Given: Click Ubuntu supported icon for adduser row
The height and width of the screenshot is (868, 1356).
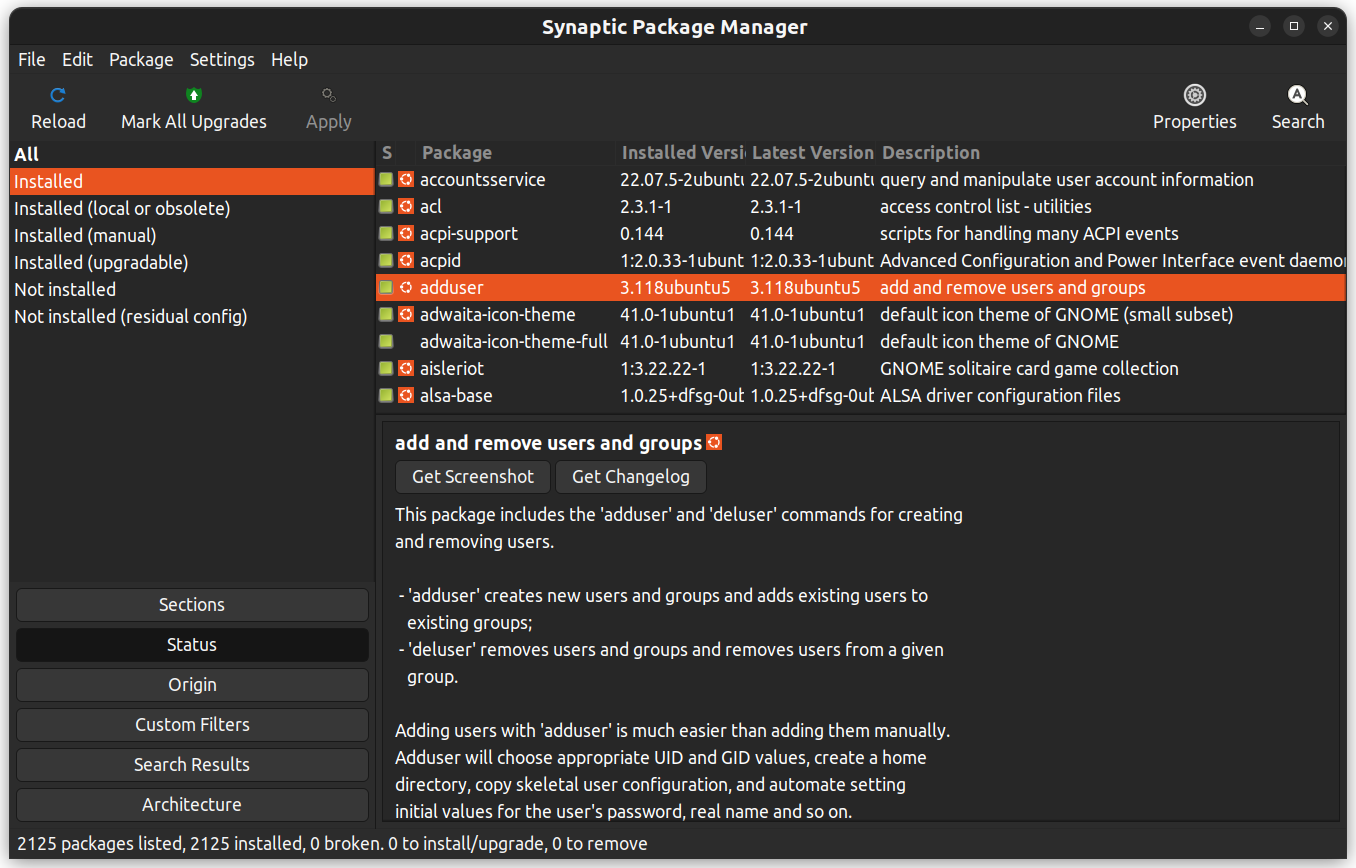Looking at the screenshot, I should point(406,288).
